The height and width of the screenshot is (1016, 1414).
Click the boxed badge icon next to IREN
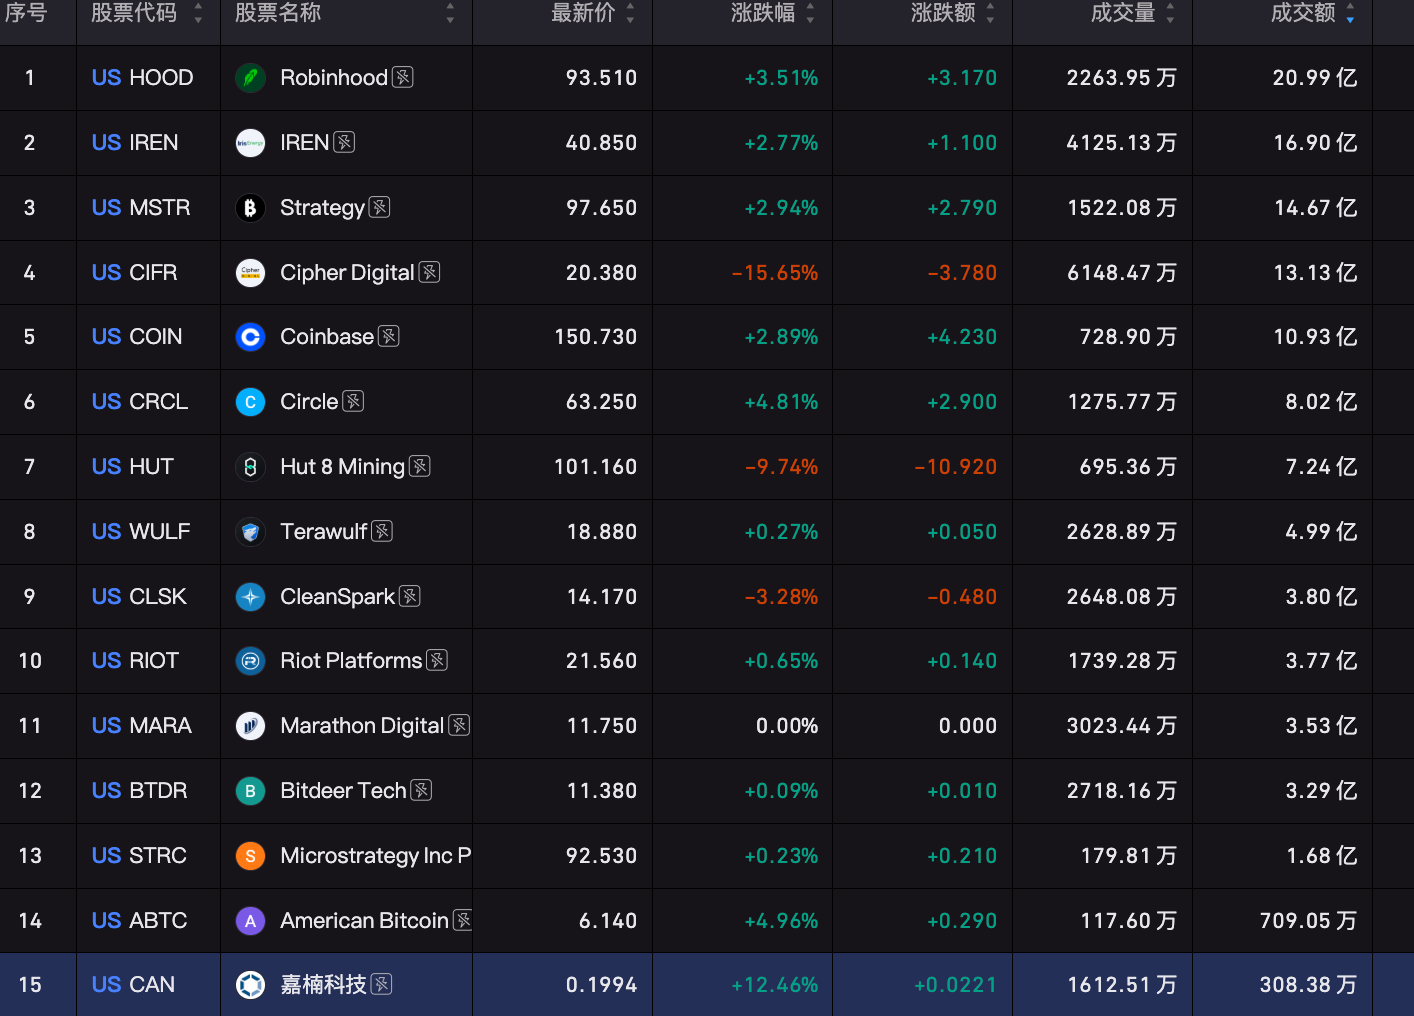[344, 142]
